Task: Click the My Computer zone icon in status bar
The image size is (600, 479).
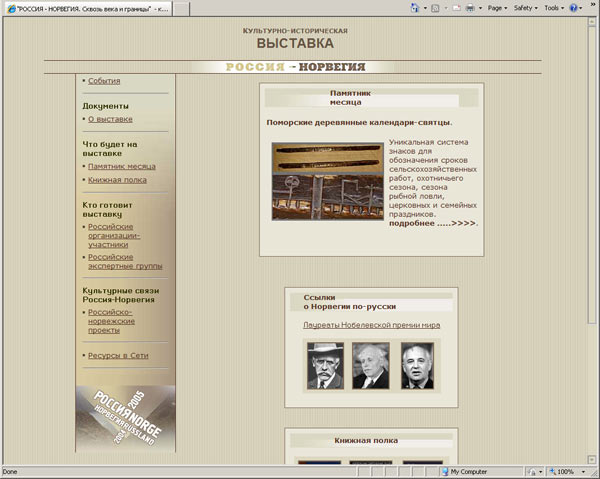Action: pyautogui.click(x=443, y=471)
